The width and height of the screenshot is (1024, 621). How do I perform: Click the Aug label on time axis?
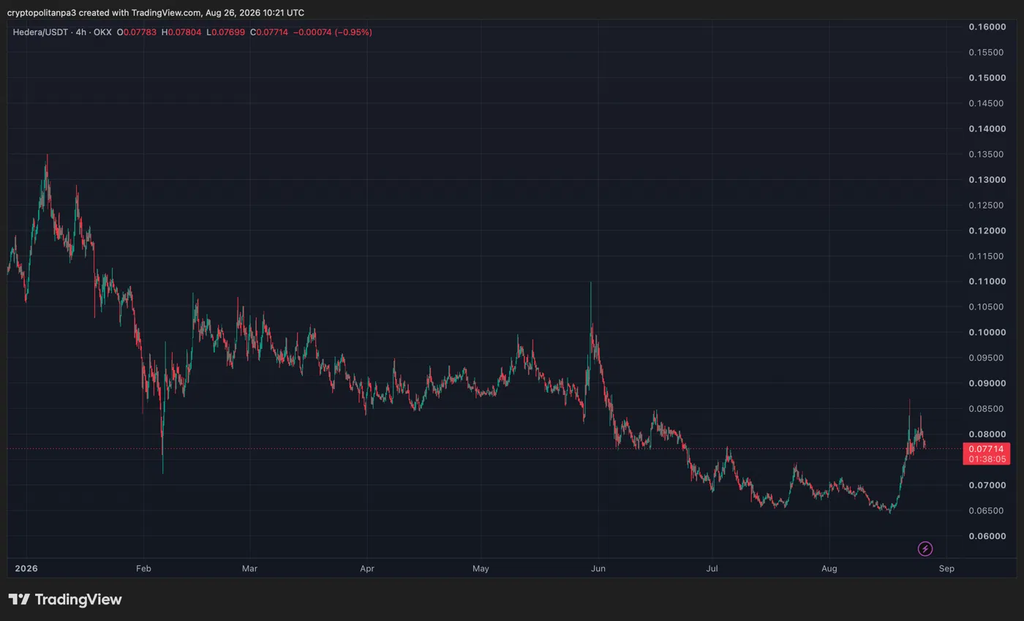tap(829, 568)
